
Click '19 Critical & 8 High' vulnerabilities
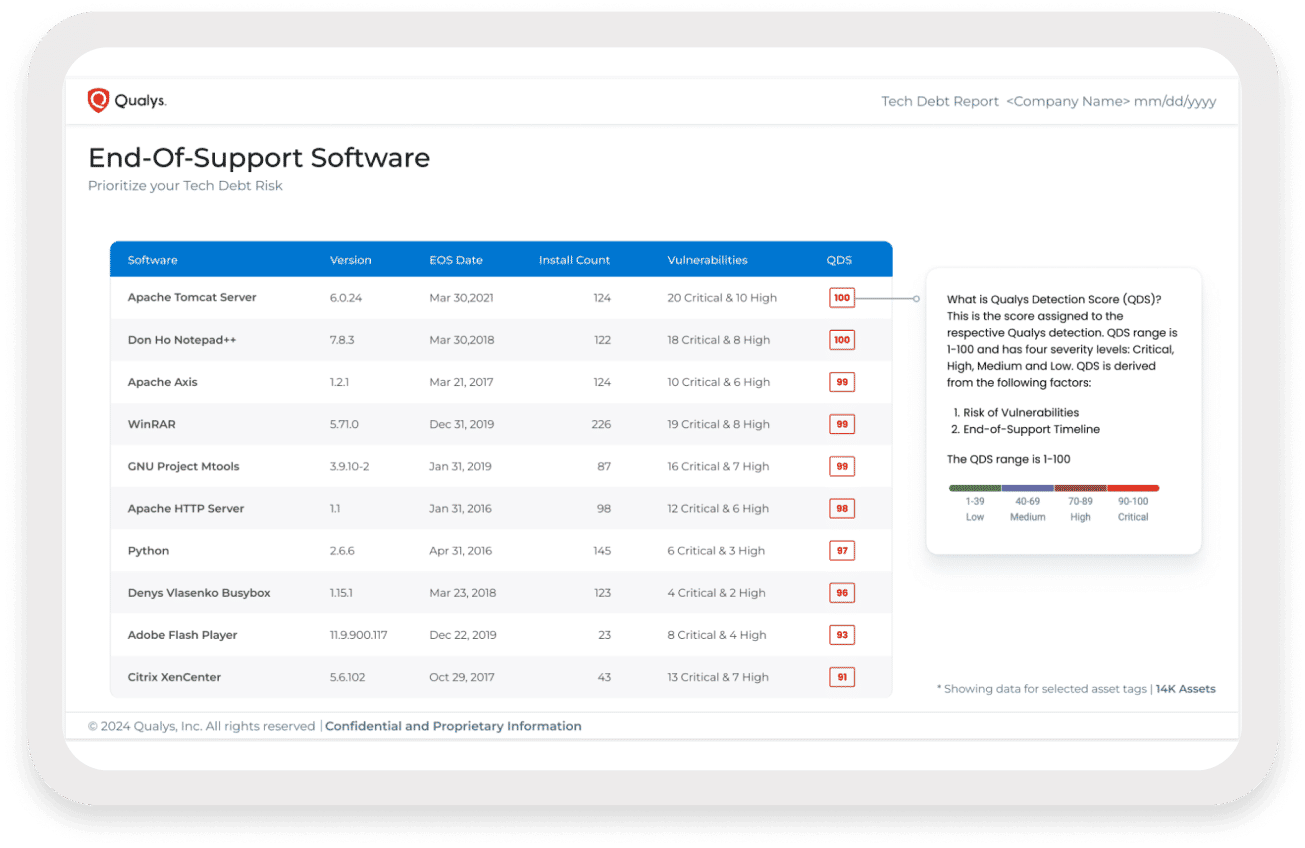[x=719, y=424]
